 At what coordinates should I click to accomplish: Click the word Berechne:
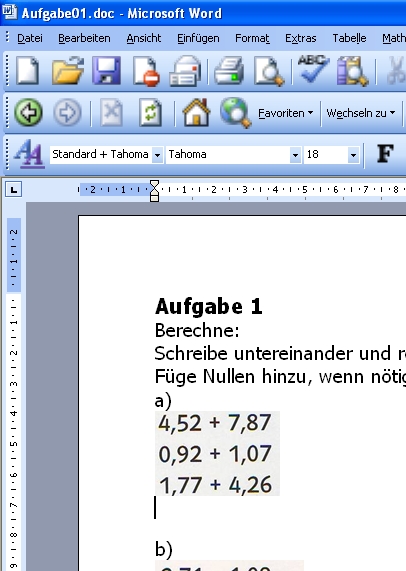pyautogui.click(x=197, y=331)
